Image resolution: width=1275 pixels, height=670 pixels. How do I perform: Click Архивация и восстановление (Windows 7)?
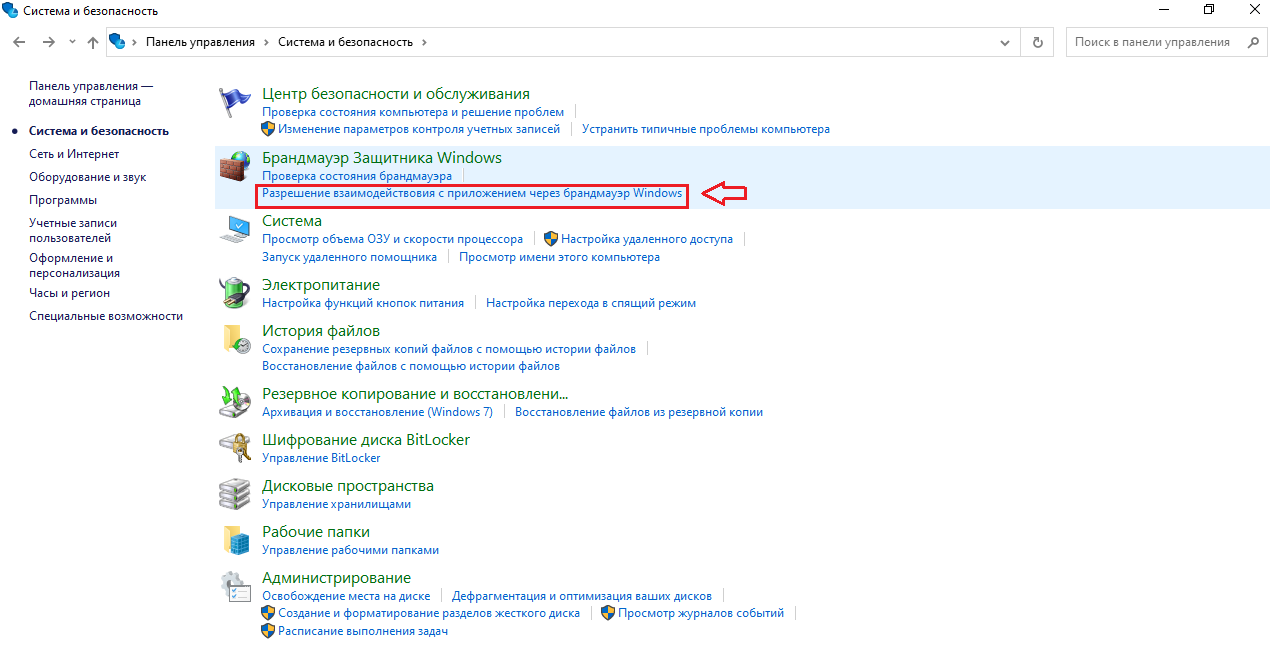coord(377,412)
